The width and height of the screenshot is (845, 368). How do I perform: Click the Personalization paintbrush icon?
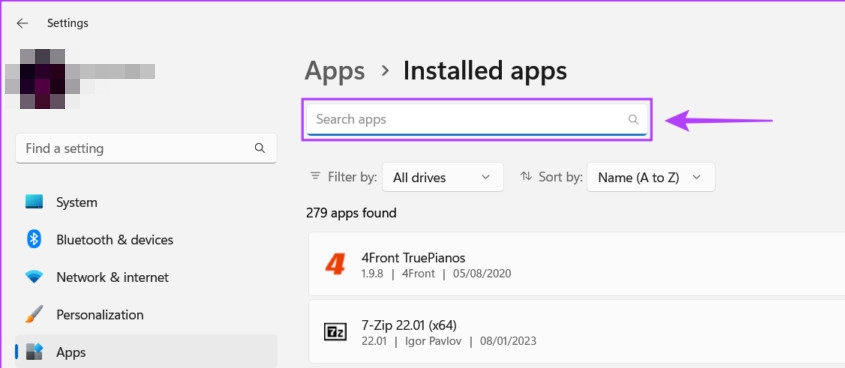pyautogui.click(x=34, y=314)
